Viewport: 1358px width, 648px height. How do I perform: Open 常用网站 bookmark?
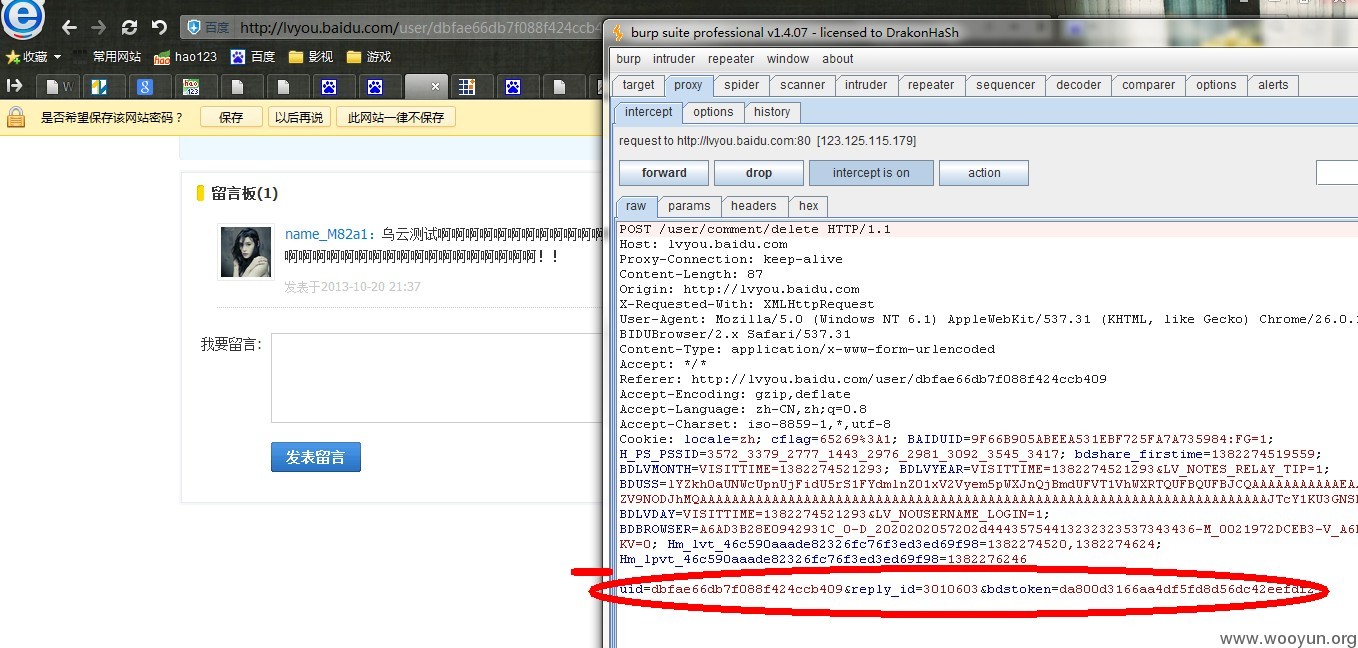pyautogui.click(x=117, y=57)
